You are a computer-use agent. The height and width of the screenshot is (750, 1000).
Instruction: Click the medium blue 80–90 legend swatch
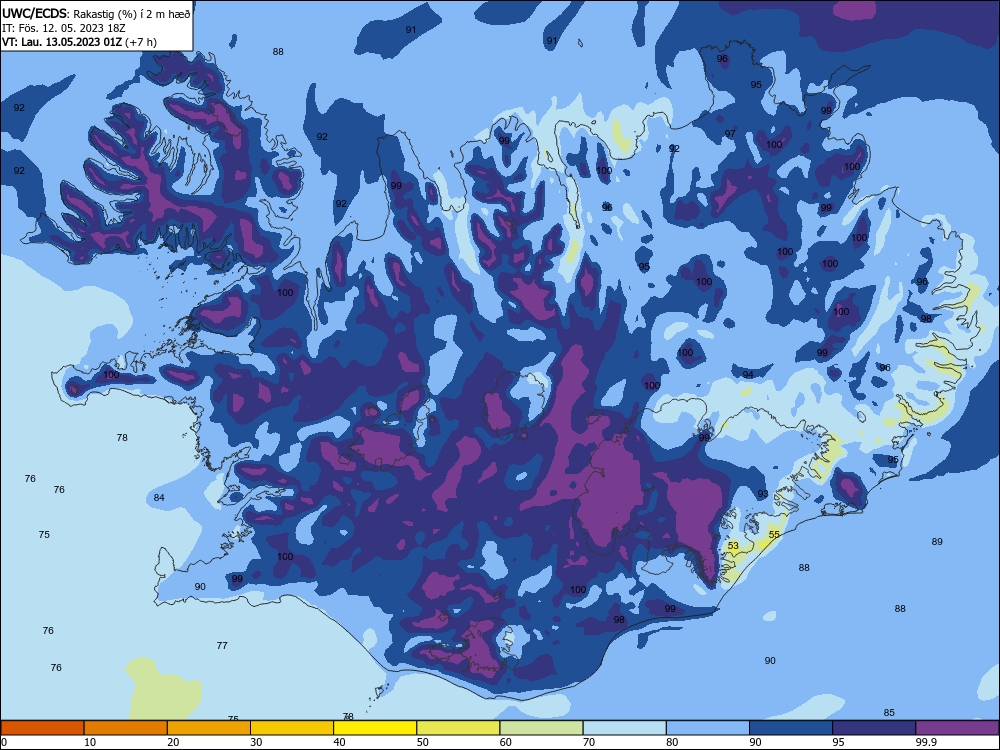pyautogui.click(x=708, y=728)
